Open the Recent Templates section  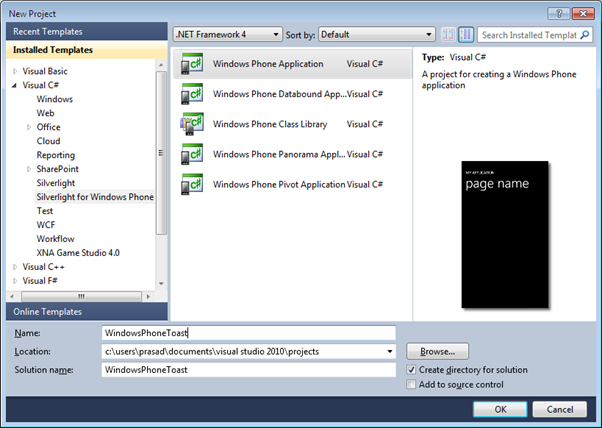[87, 31]
